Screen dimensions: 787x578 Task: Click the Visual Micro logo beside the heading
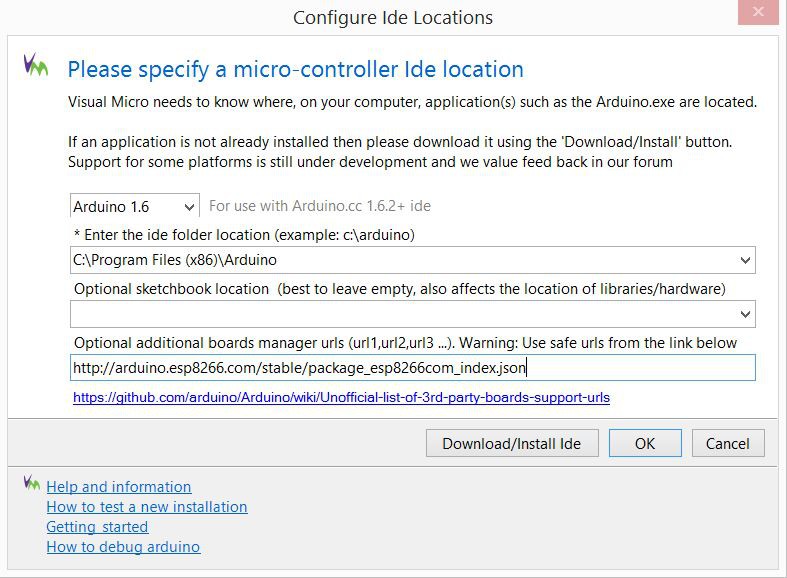(x=36, y=65)
